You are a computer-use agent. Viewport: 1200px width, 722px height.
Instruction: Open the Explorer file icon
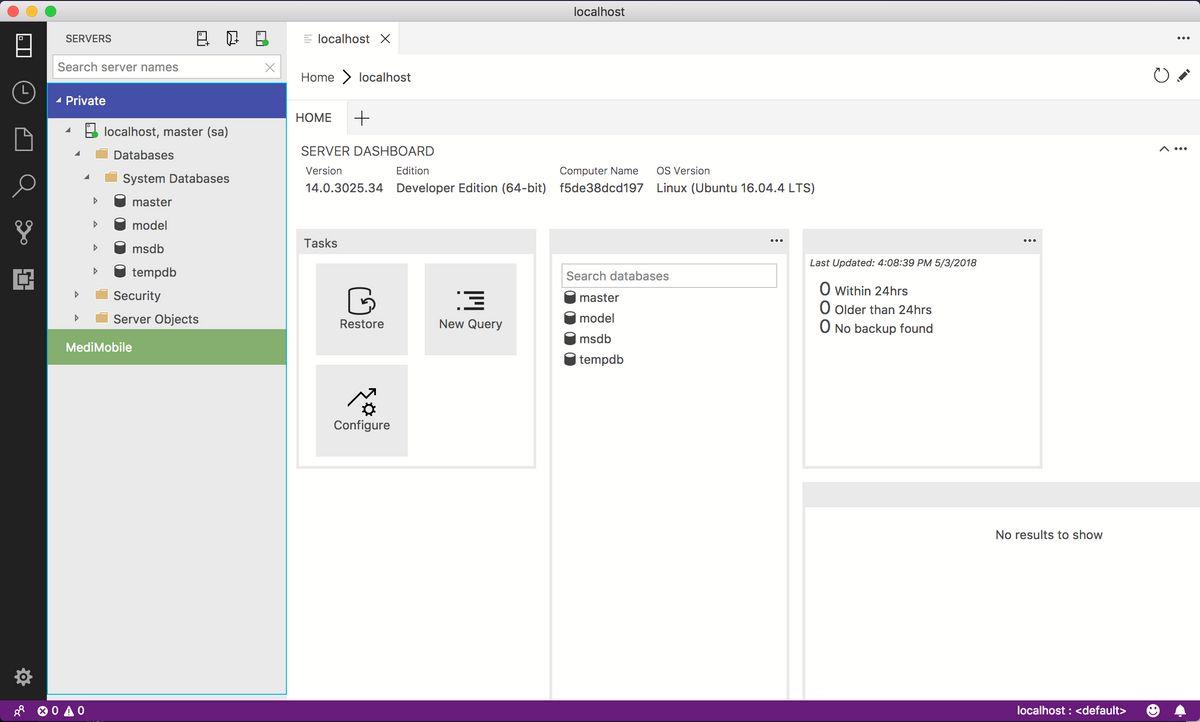click(x=24, y=139)
